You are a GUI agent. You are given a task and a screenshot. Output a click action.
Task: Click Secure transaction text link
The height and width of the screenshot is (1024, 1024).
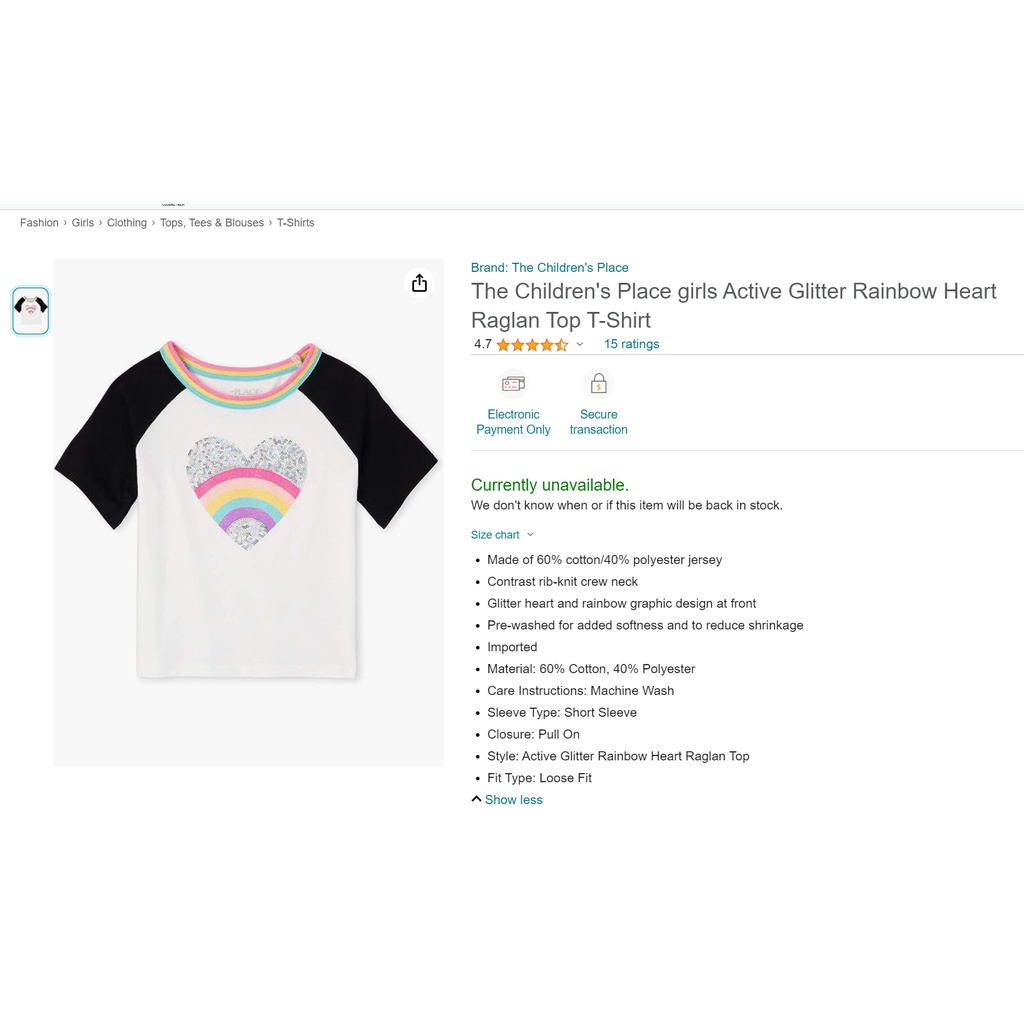599,422
